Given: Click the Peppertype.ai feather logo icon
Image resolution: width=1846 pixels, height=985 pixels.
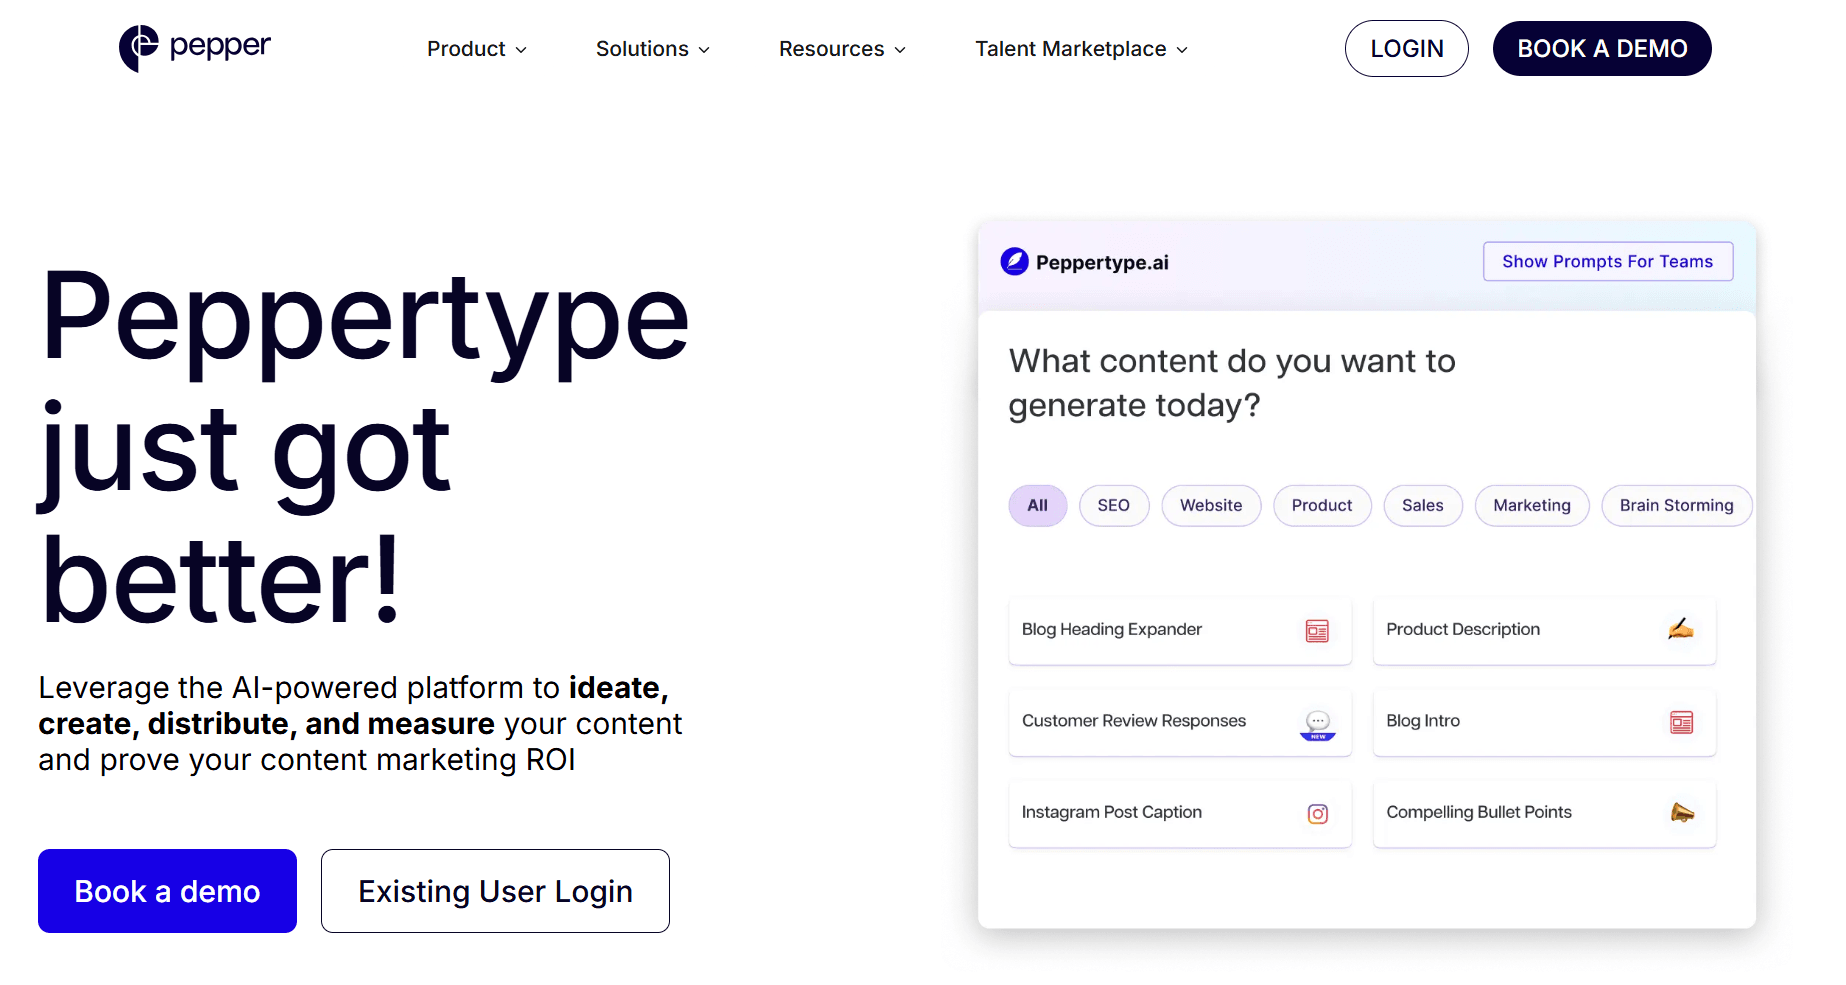Looking at the screenshot, I should tap(1014, 262).
